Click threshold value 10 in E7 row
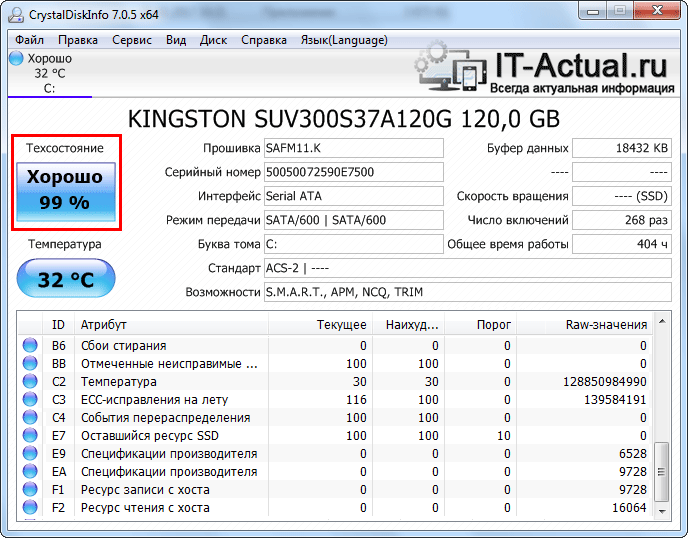 pos(504,436)
